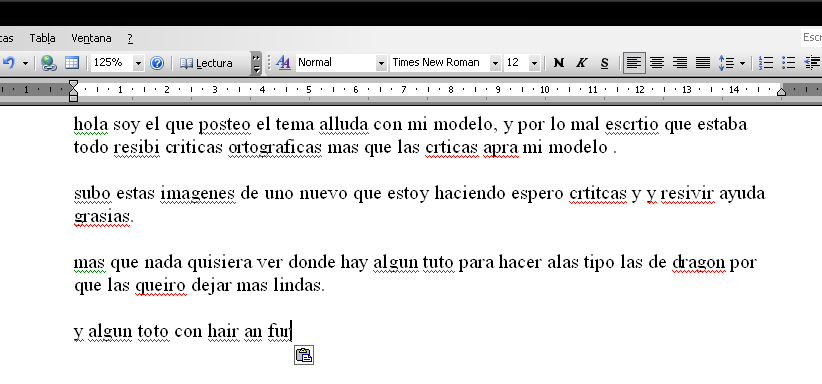
Task: Click the Undo arrow icon
Action: 8,63
